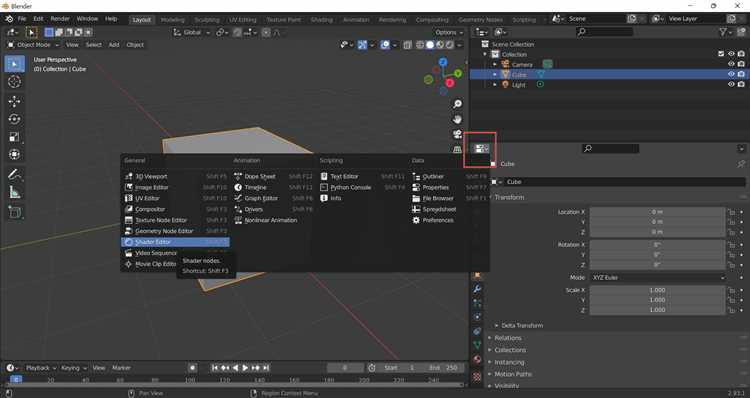This screenshot has height=398, width=750.
Task: Select the Rotate tool
Action: pos(14,119)
